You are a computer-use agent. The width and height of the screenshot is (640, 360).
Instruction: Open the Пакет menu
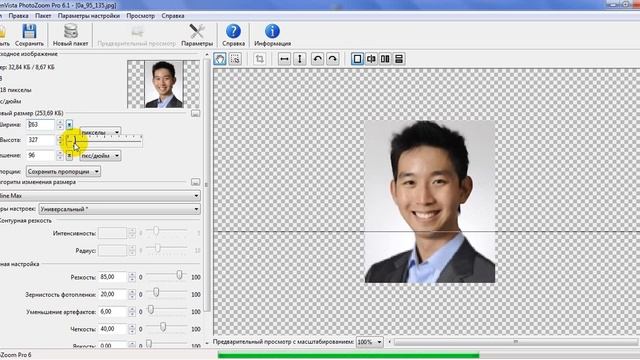pos(43,16)
